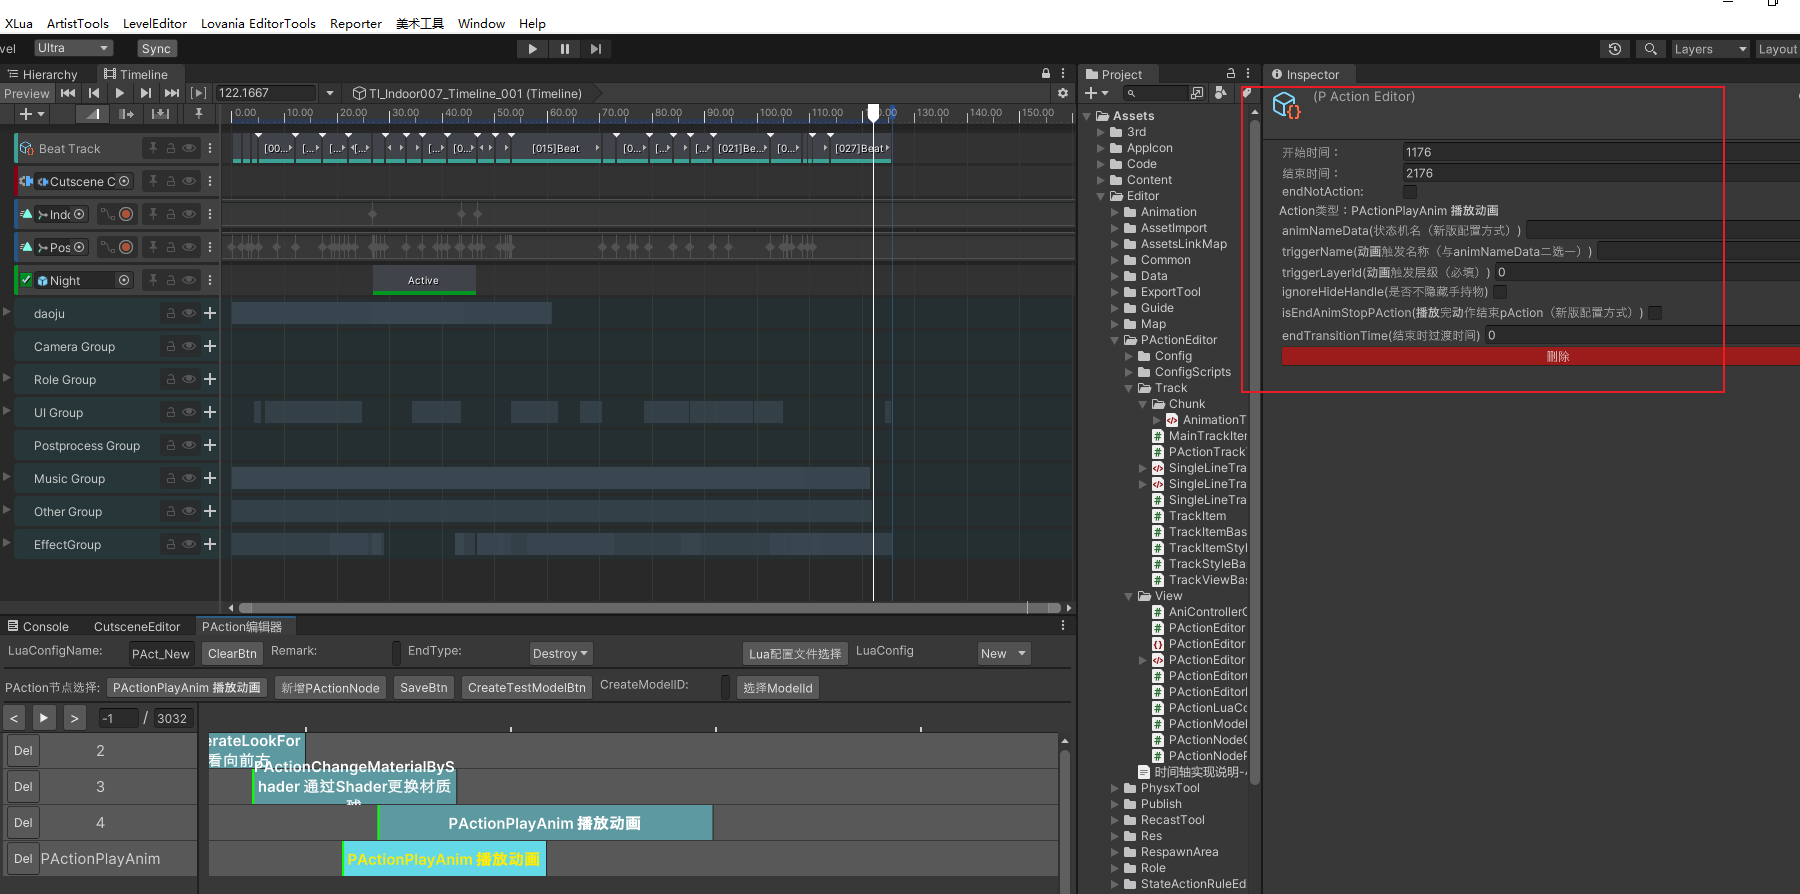The width and height of the screenshot is (1800, 894).
Task: Open the Ultra quality level dropdown
Action: pyautogui.click(x=73, y=48)
